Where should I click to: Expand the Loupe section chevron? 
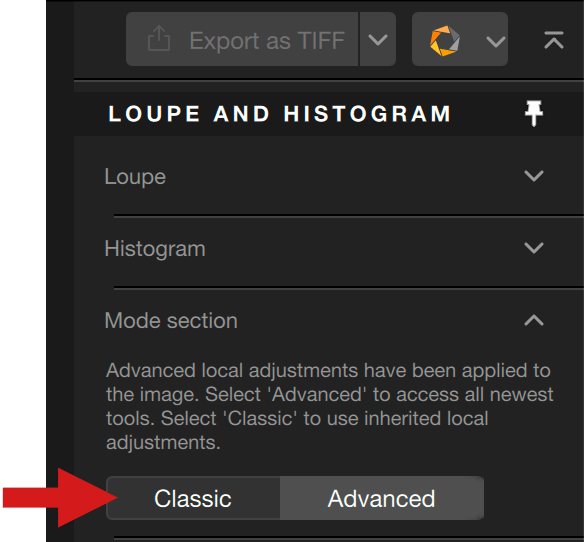click(x=534, y=175)
